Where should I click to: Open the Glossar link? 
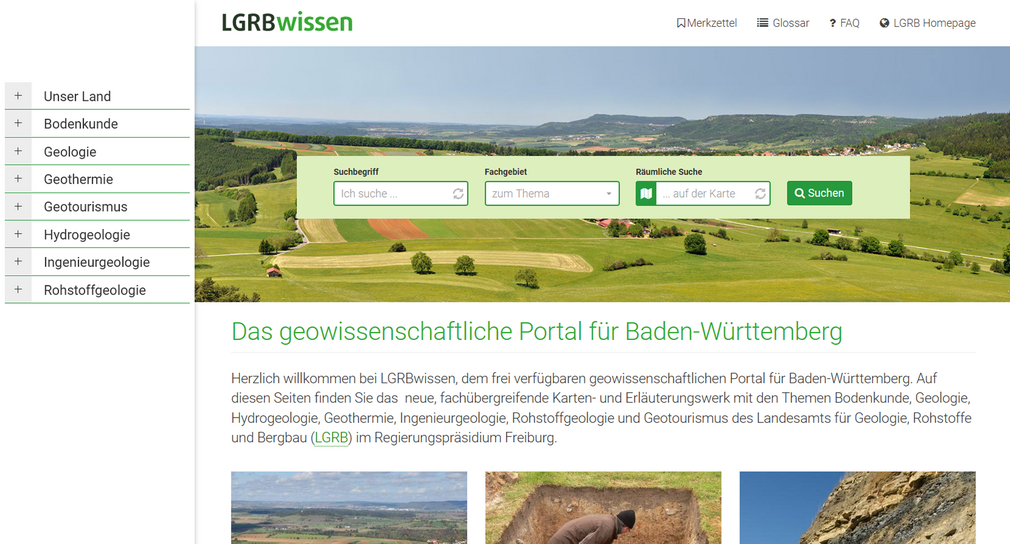click(x=790, y=23)
